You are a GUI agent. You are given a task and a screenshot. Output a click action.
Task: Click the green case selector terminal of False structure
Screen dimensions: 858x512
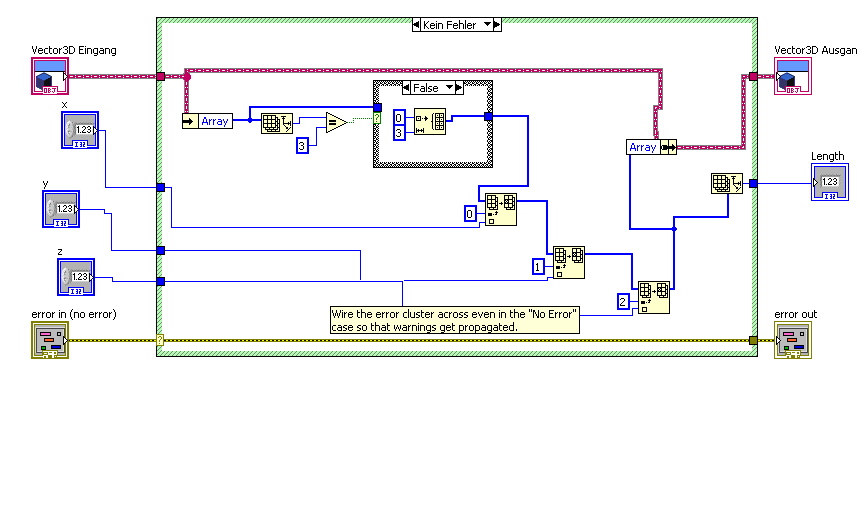click(377, 118)
